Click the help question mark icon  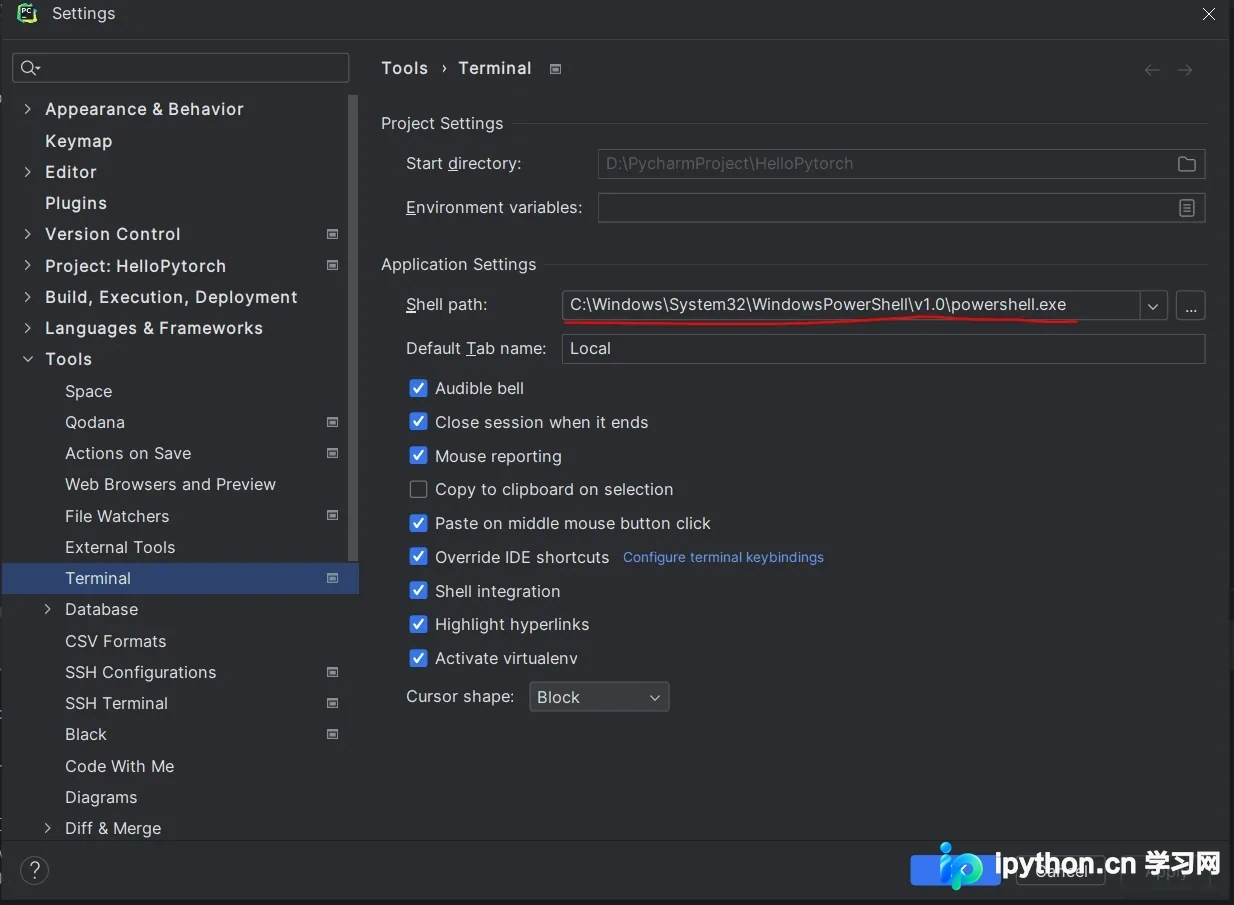[34, 870]
